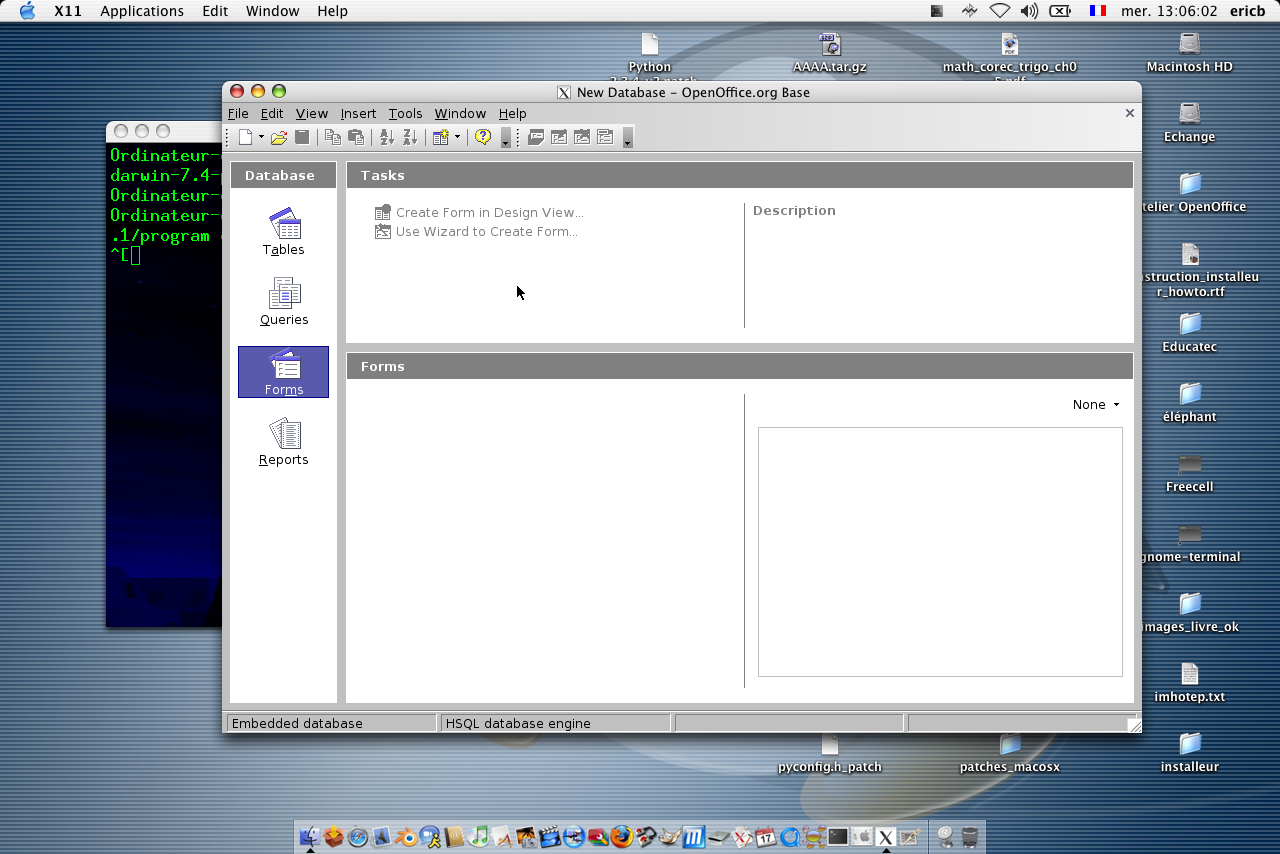Click the X11 icon in the Dock

886,837
